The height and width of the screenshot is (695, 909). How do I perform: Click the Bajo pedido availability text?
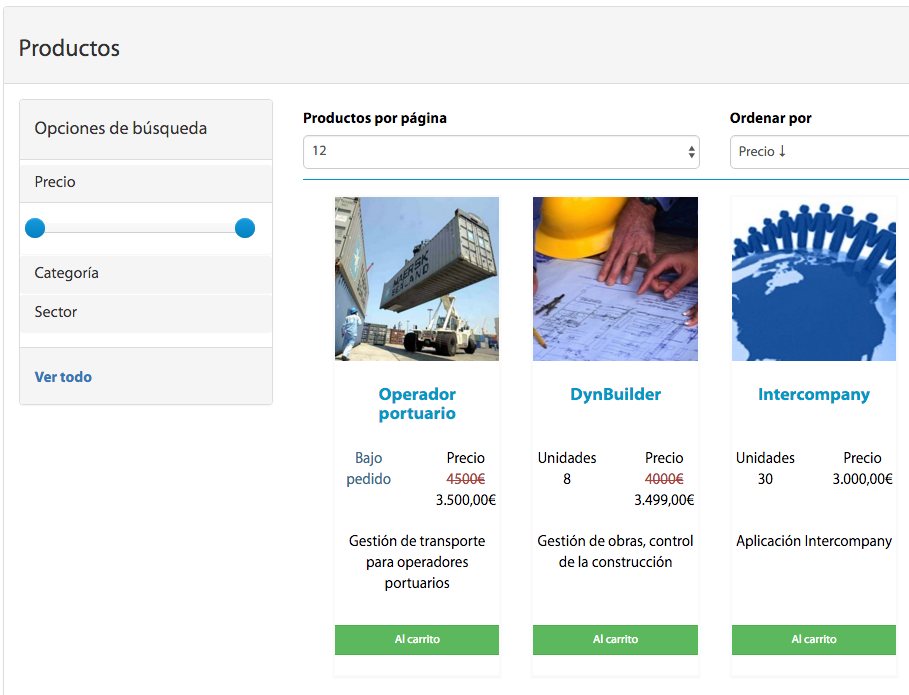[x=369, y=468]
